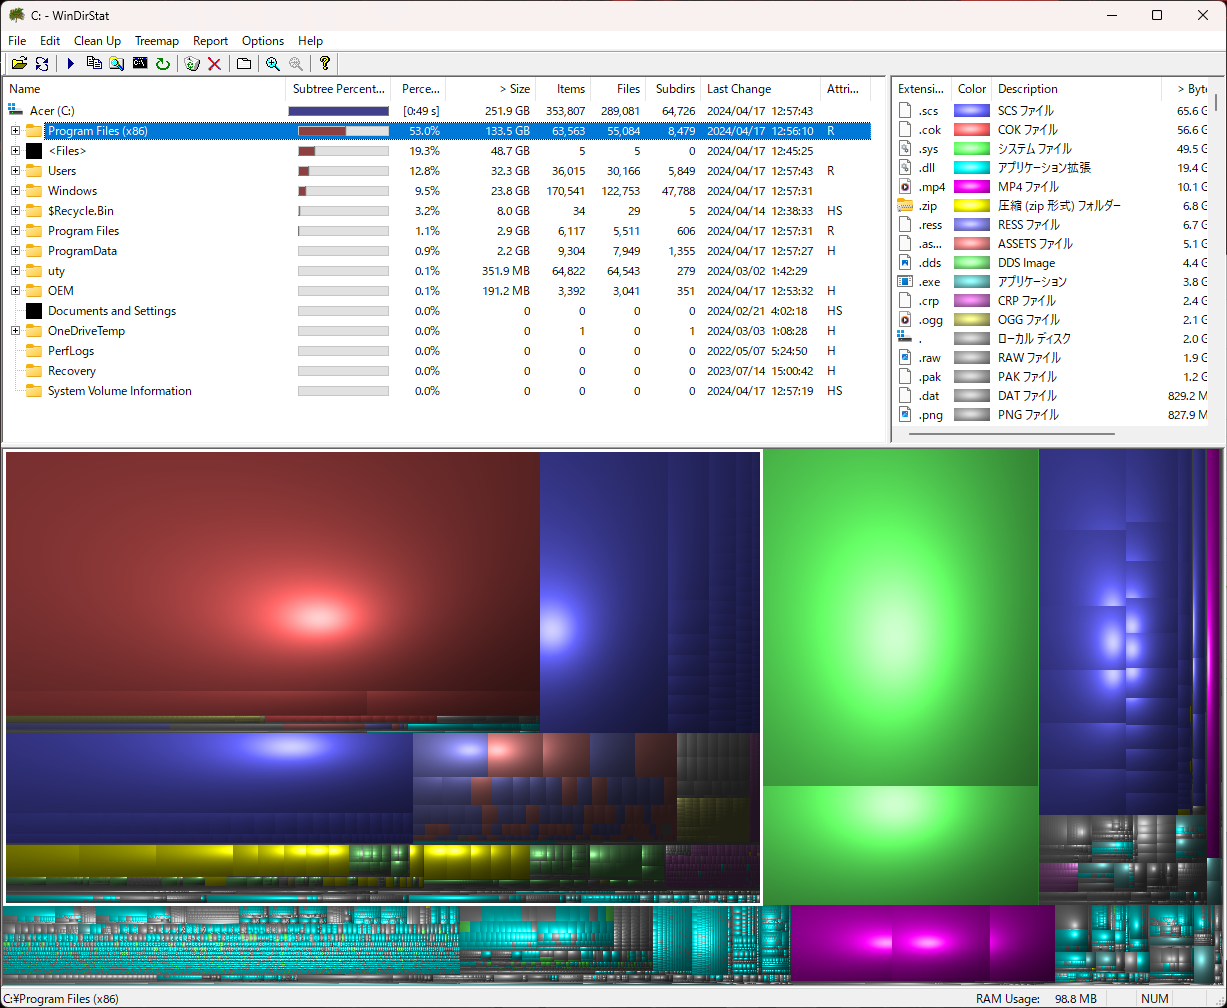Click Delete to Recycle Bin icon

192,64
